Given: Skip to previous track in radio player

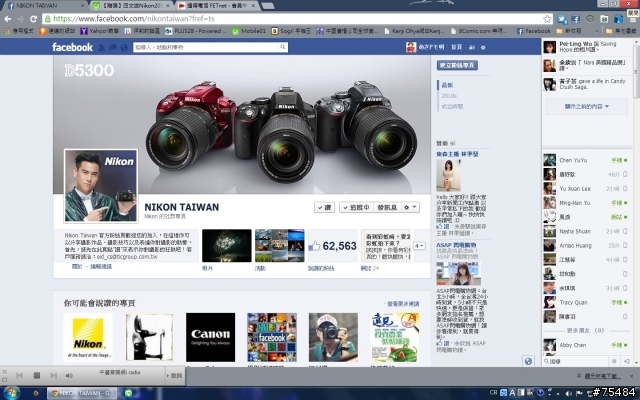Looking at the screenshot, I should 19,375.
